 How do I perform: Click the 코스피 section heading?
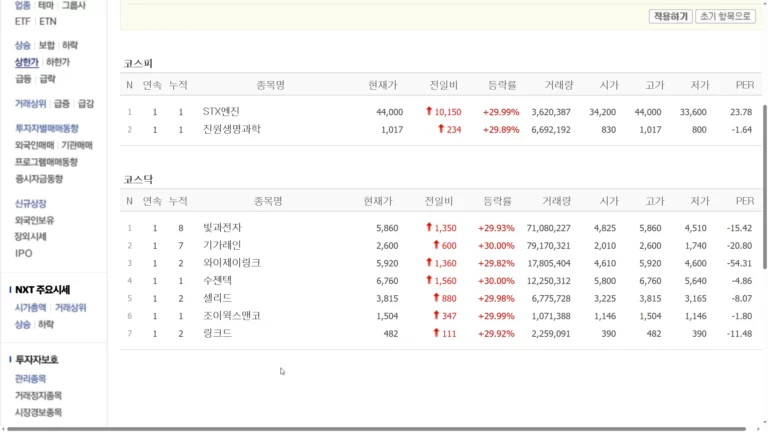pos(138,63)
